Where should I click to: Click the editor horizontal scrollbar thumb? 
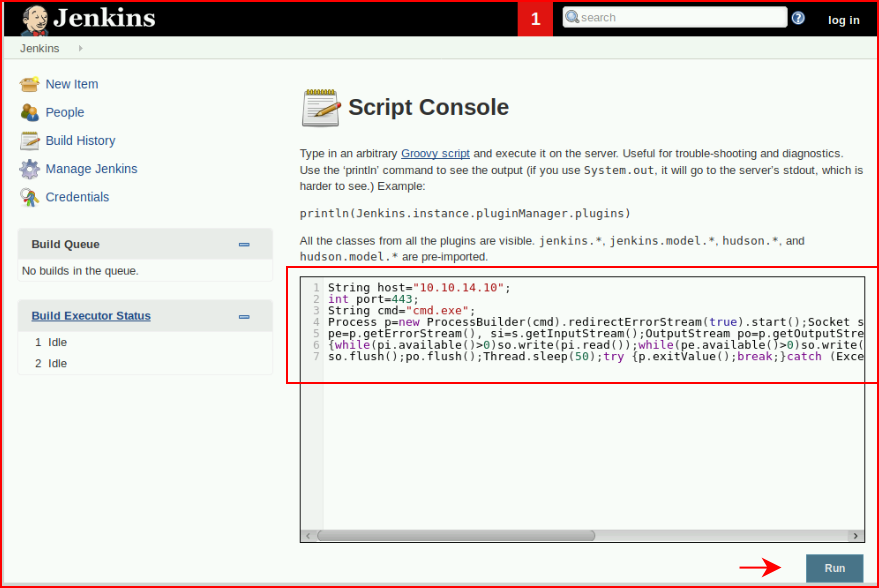coord(456,536)
